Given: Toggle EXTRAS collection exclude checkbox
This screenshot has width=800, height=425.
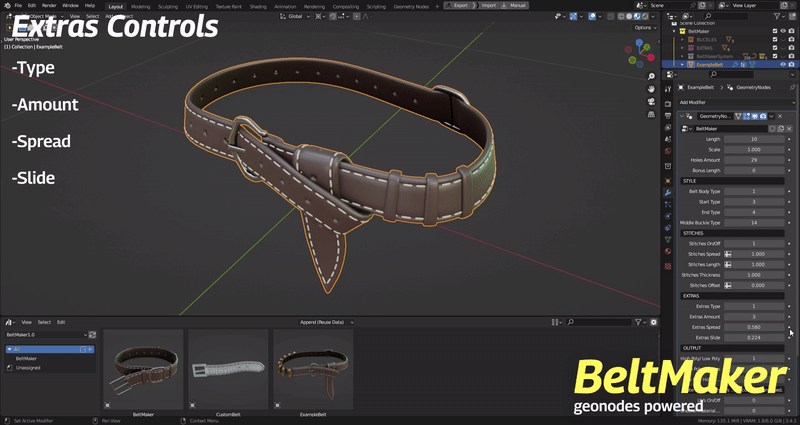Looking at the screenshot, I should [x=775, y=48].
